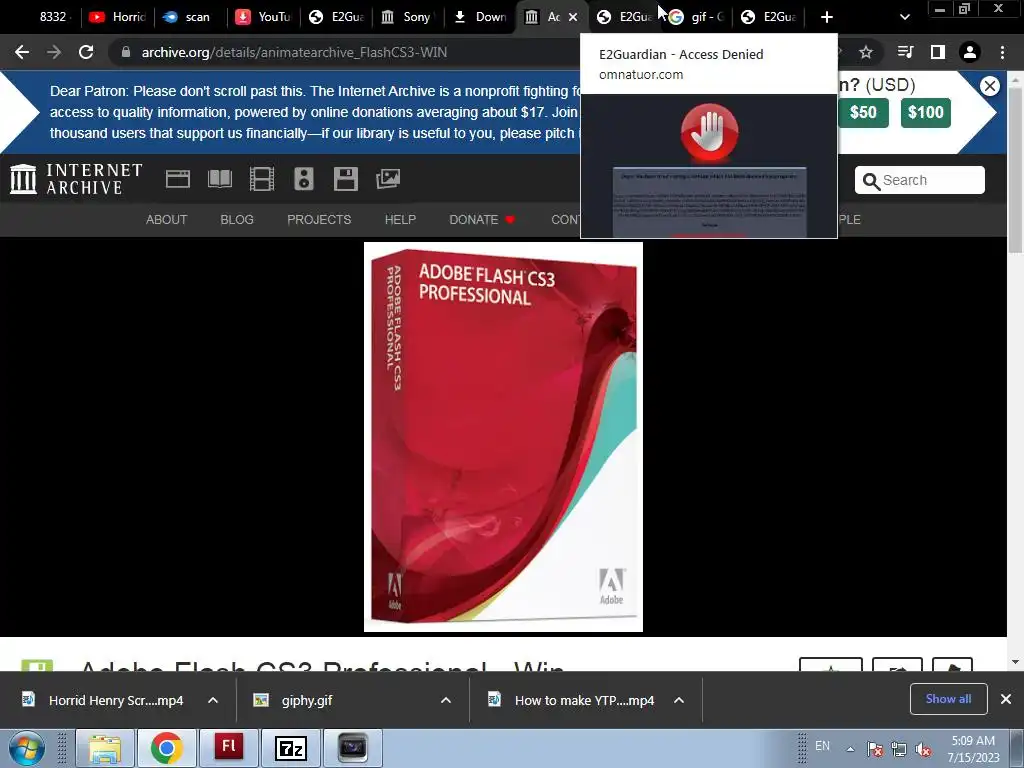
Task: Open Internet Archive web section icon
Action: [x=178, y=179]
